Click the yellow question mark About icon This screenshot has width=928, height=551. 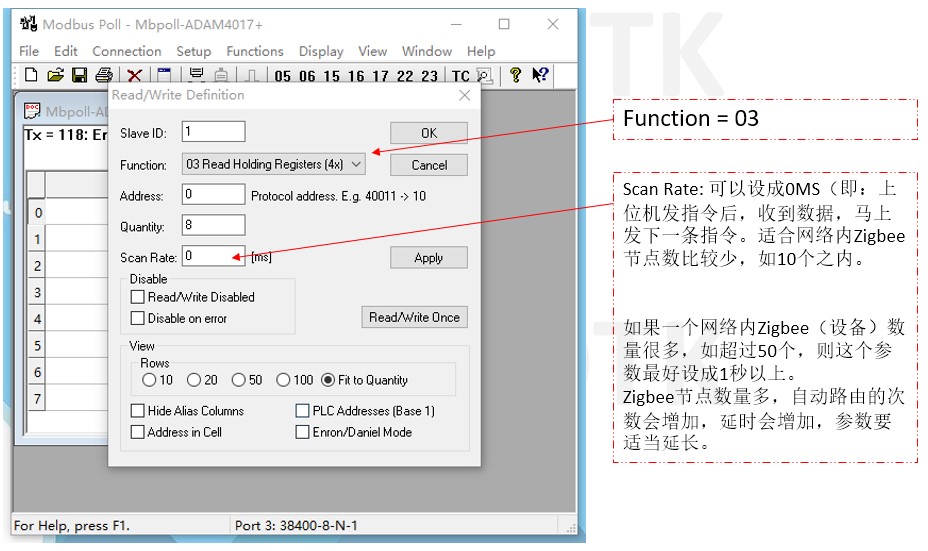515,75
